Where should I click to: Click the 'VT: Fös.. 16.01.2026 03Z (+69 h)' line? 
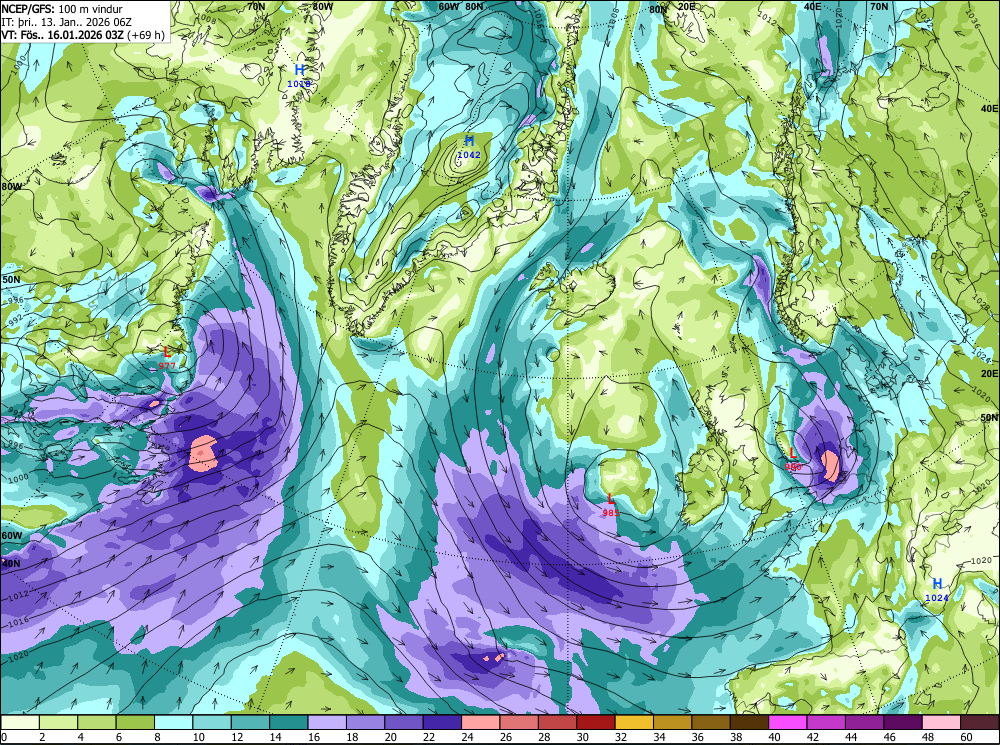83,34
